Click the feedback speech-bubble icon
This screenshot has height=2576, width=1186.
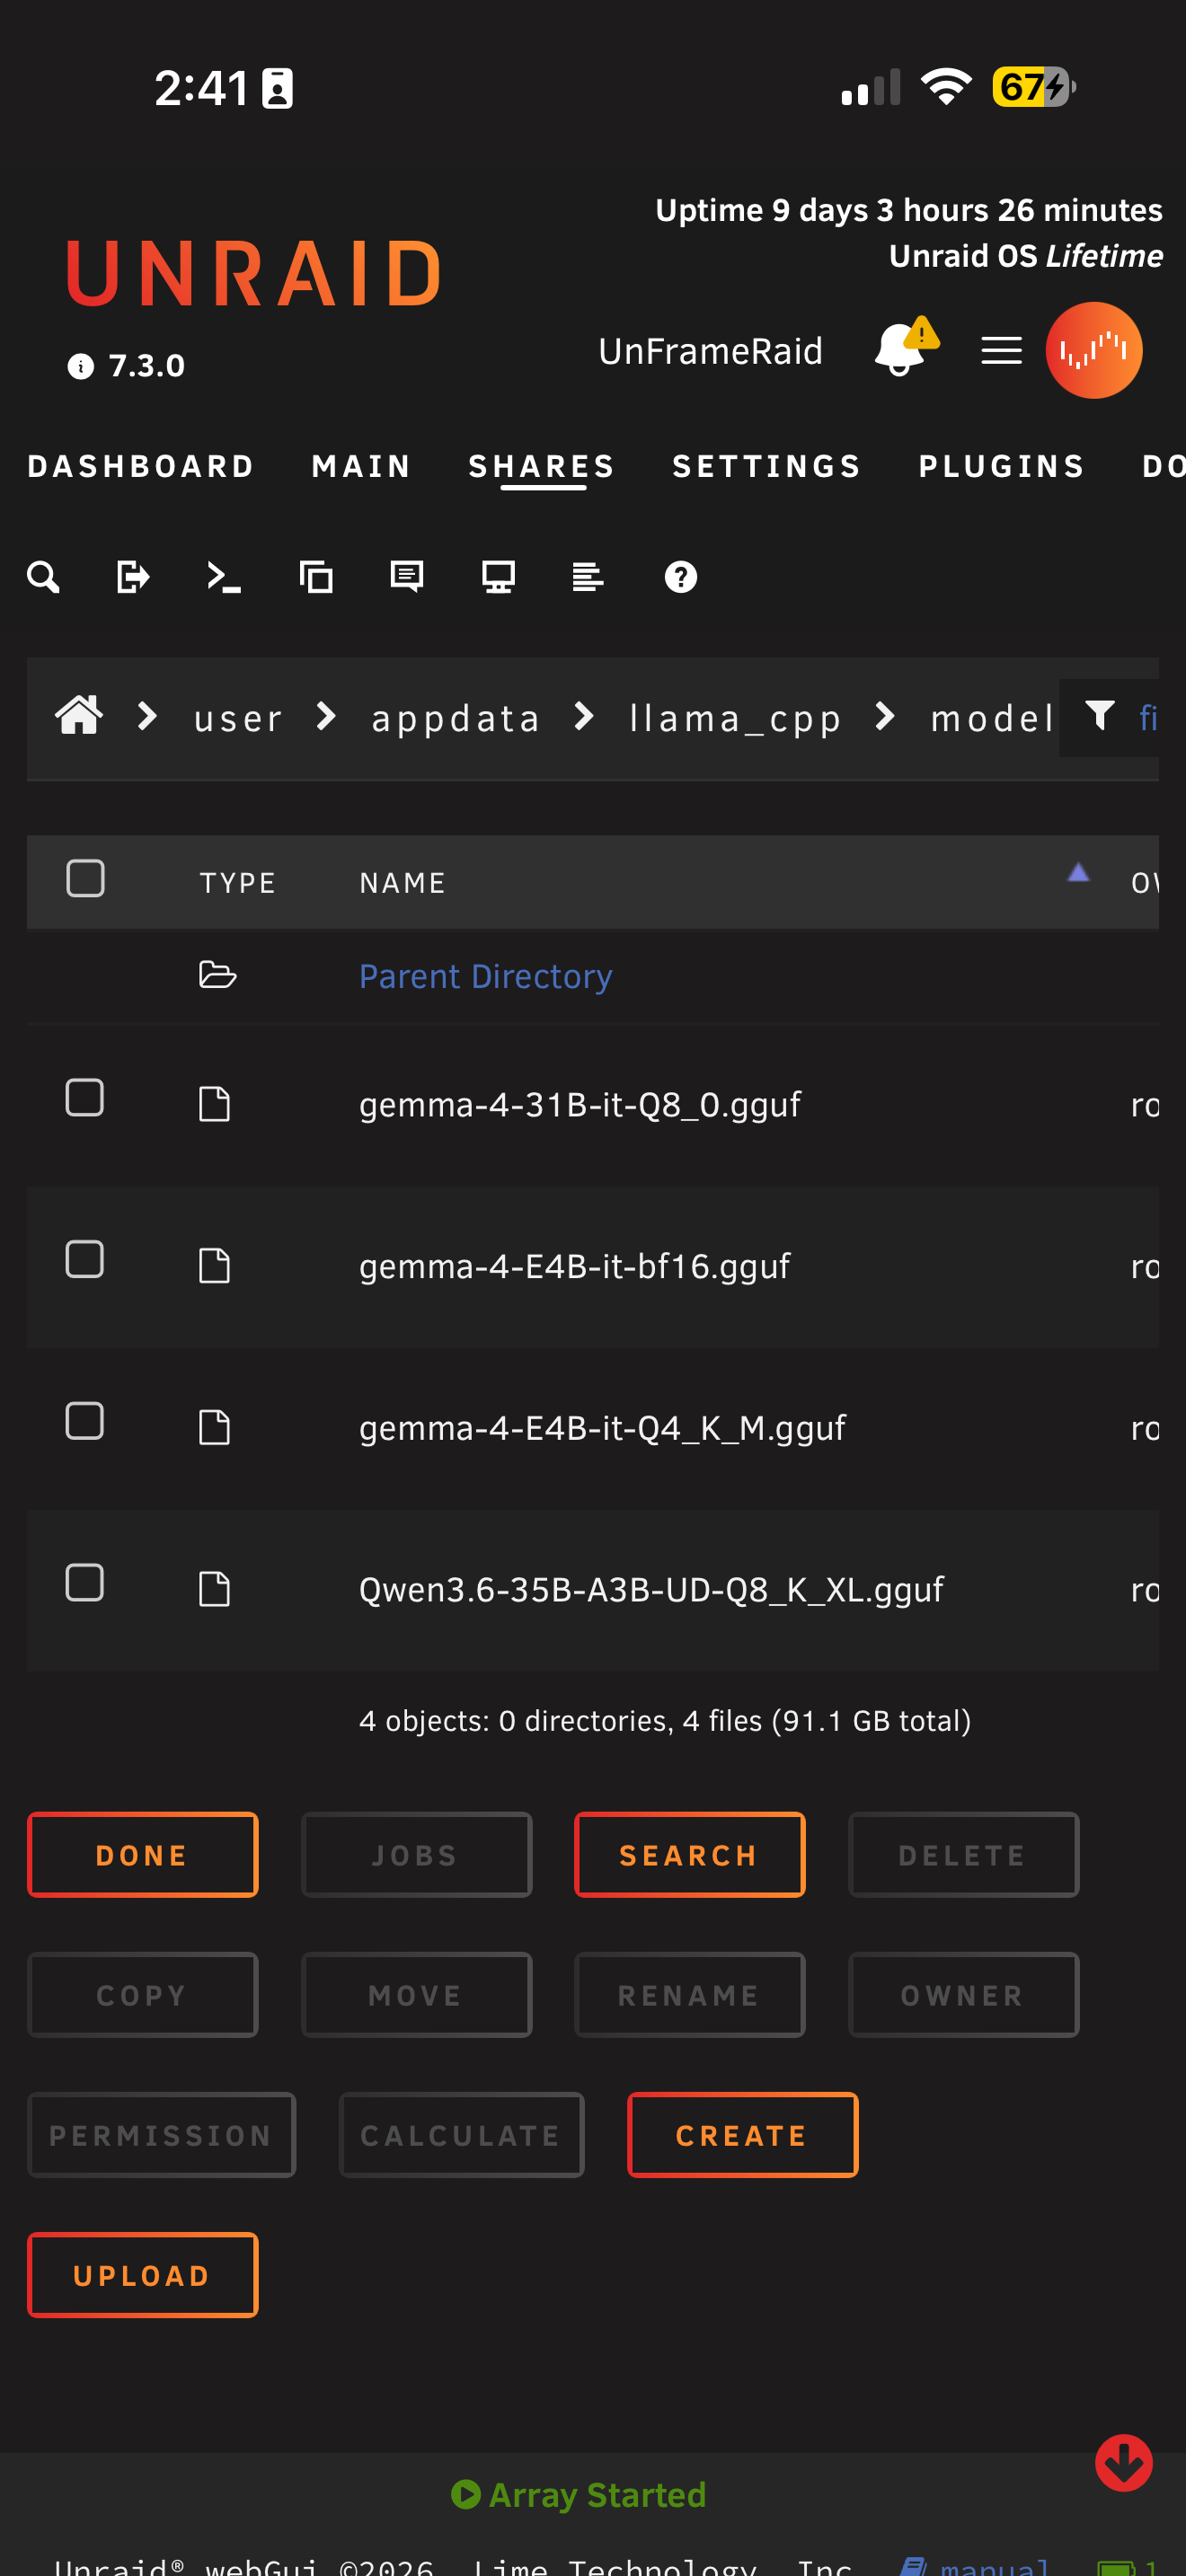click(407, 577)
